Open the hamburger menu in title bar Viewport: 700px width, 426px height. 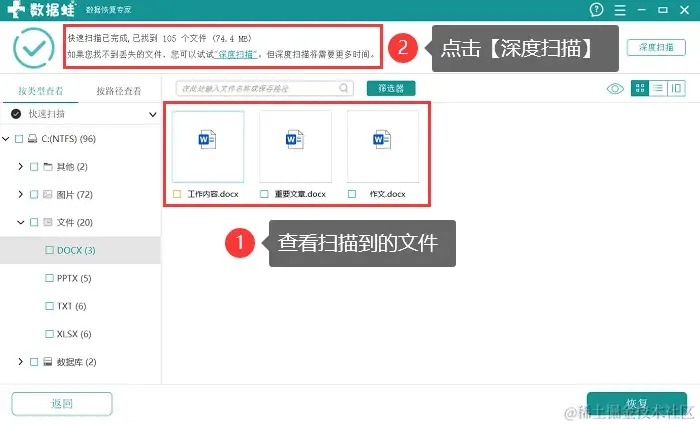(620, 10)
